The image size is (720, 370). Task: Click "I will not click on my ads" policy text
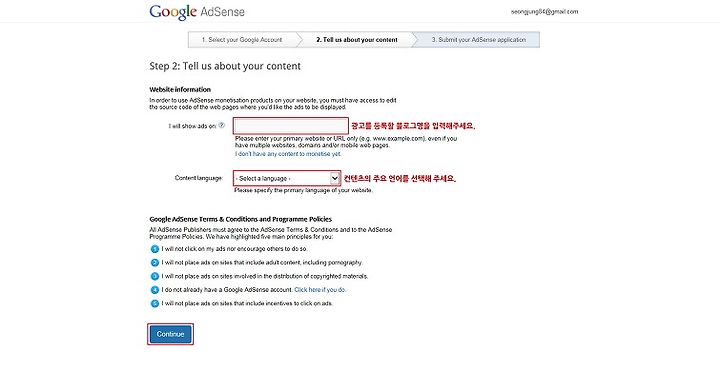[x=235, y=249]
